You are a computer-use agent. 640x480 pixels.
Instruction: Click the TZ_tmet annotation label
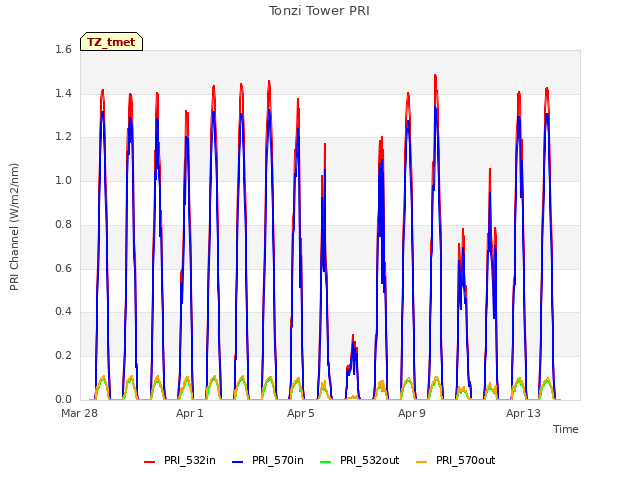click(x=111, y=42)
